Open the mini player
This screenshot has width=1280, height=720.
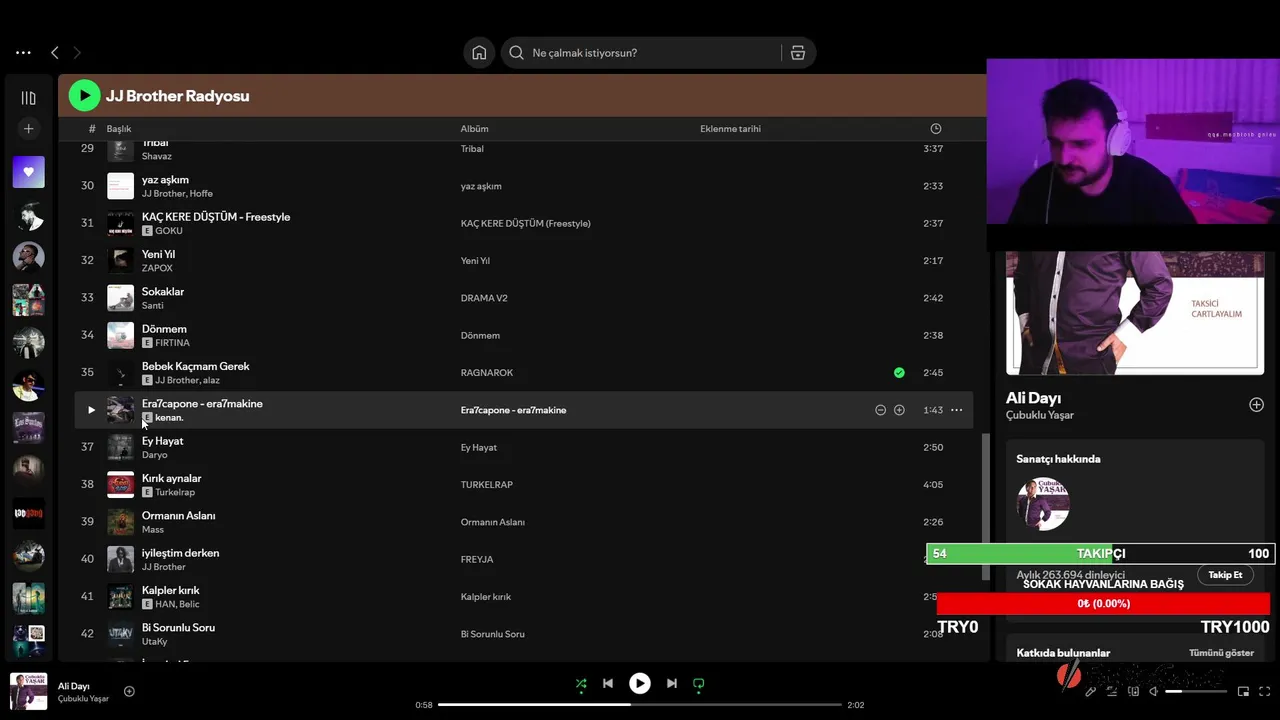[1243, 691]
